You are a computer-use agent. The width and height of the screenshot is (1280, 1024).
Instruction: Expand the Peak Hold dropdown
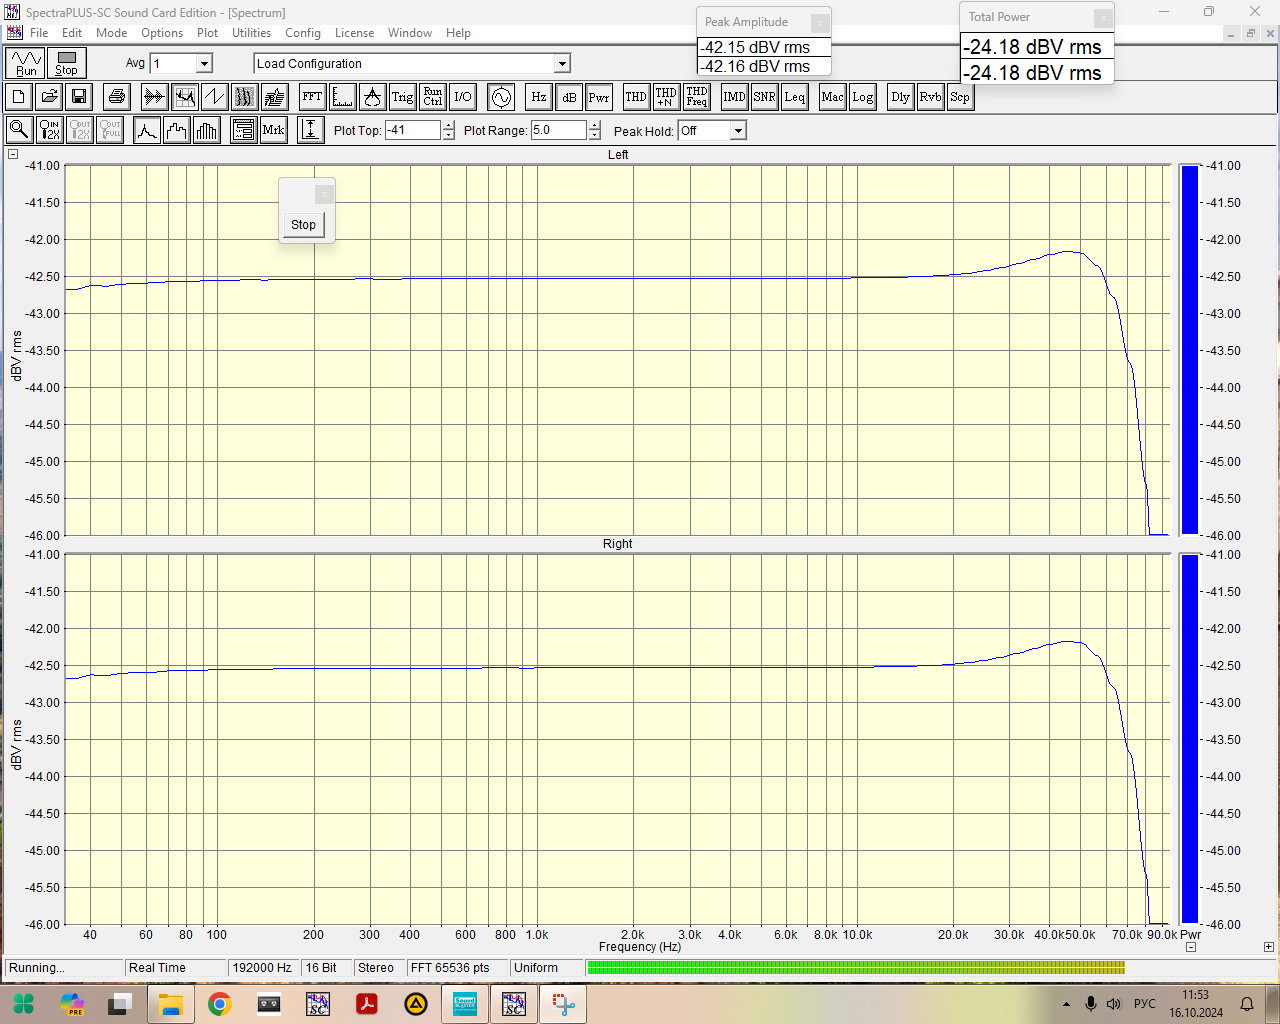tap(737, 131)
